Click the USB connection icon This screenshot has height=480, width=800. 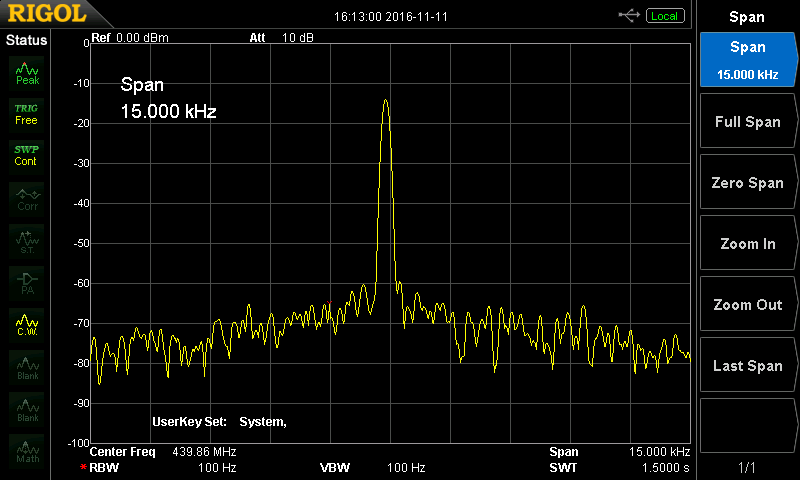[x=630, y=15]
